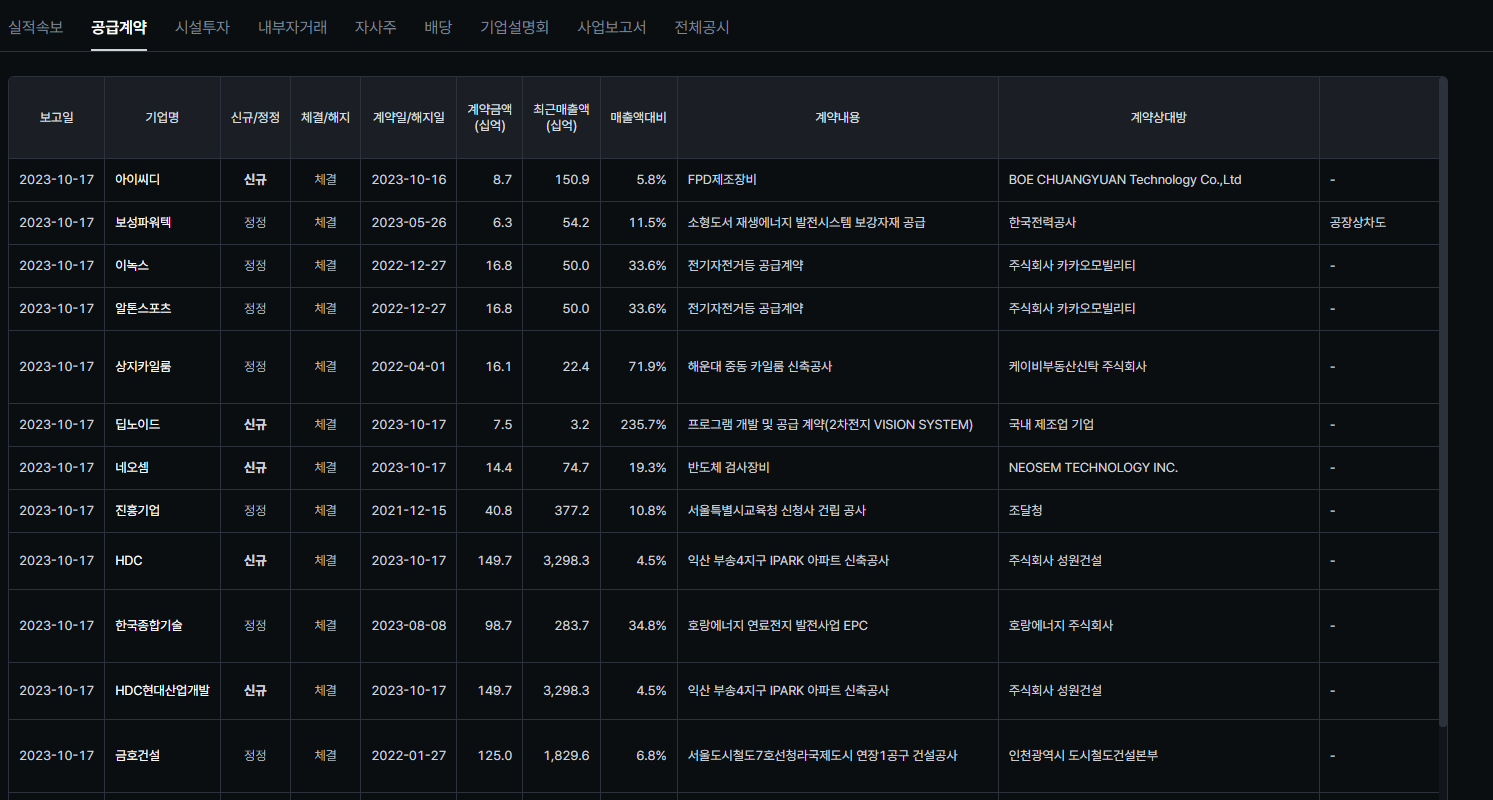Screen dimensions: 1493x800
Task: Click the 계약상대방 column header
Action: [x=1158, y=117]
